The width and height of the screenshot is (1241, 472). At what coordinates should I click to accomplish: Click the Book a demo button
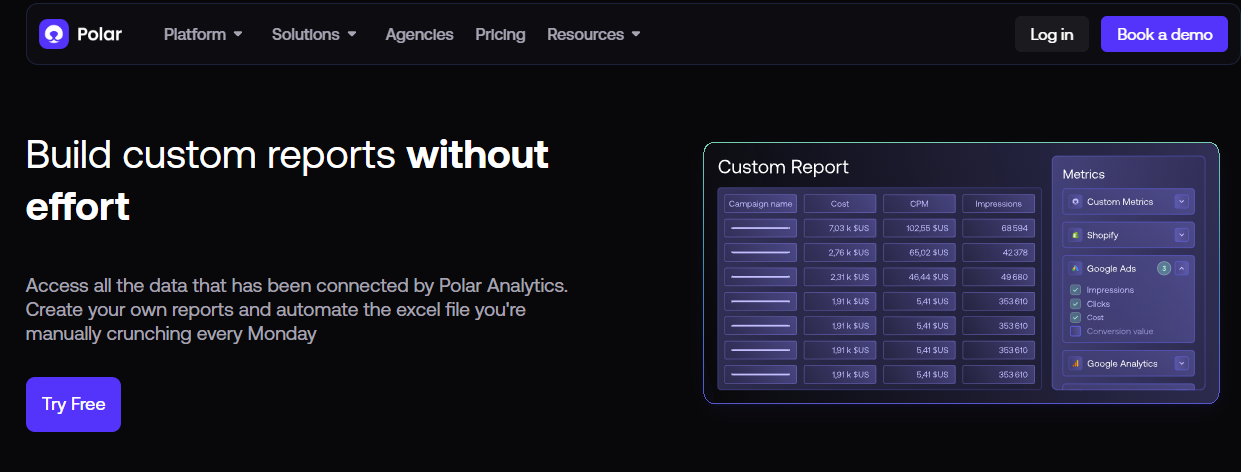click(1164, 34)
